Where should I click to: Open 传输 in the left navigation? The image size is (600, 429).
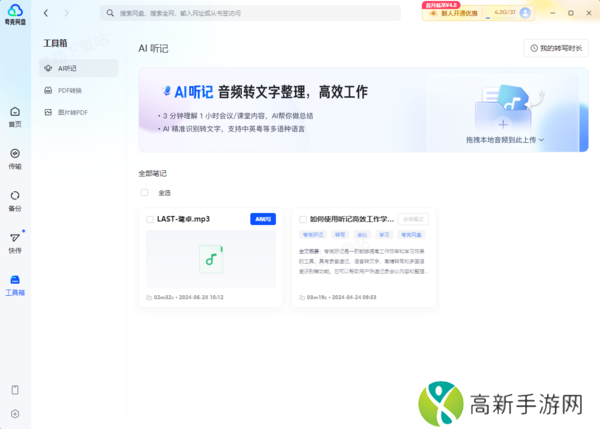15,159
